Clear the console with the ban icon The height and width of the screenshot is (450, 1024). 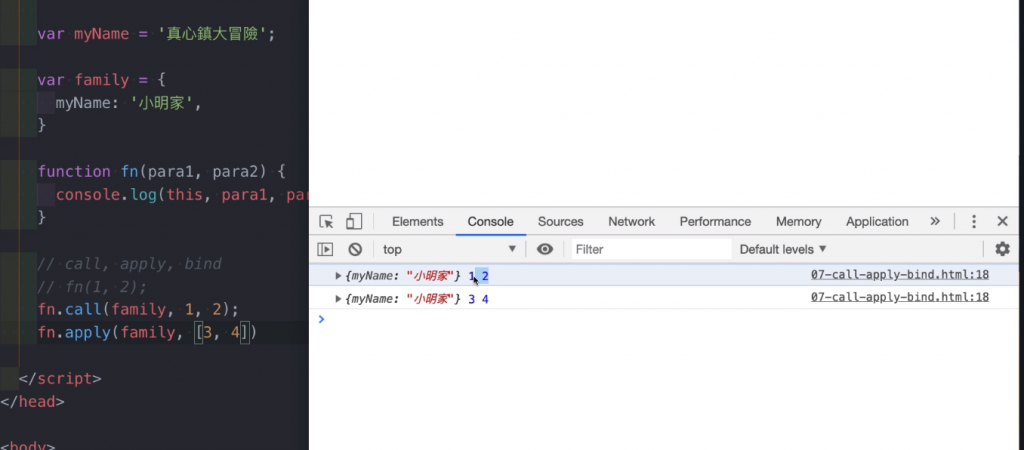click(355, 249)
